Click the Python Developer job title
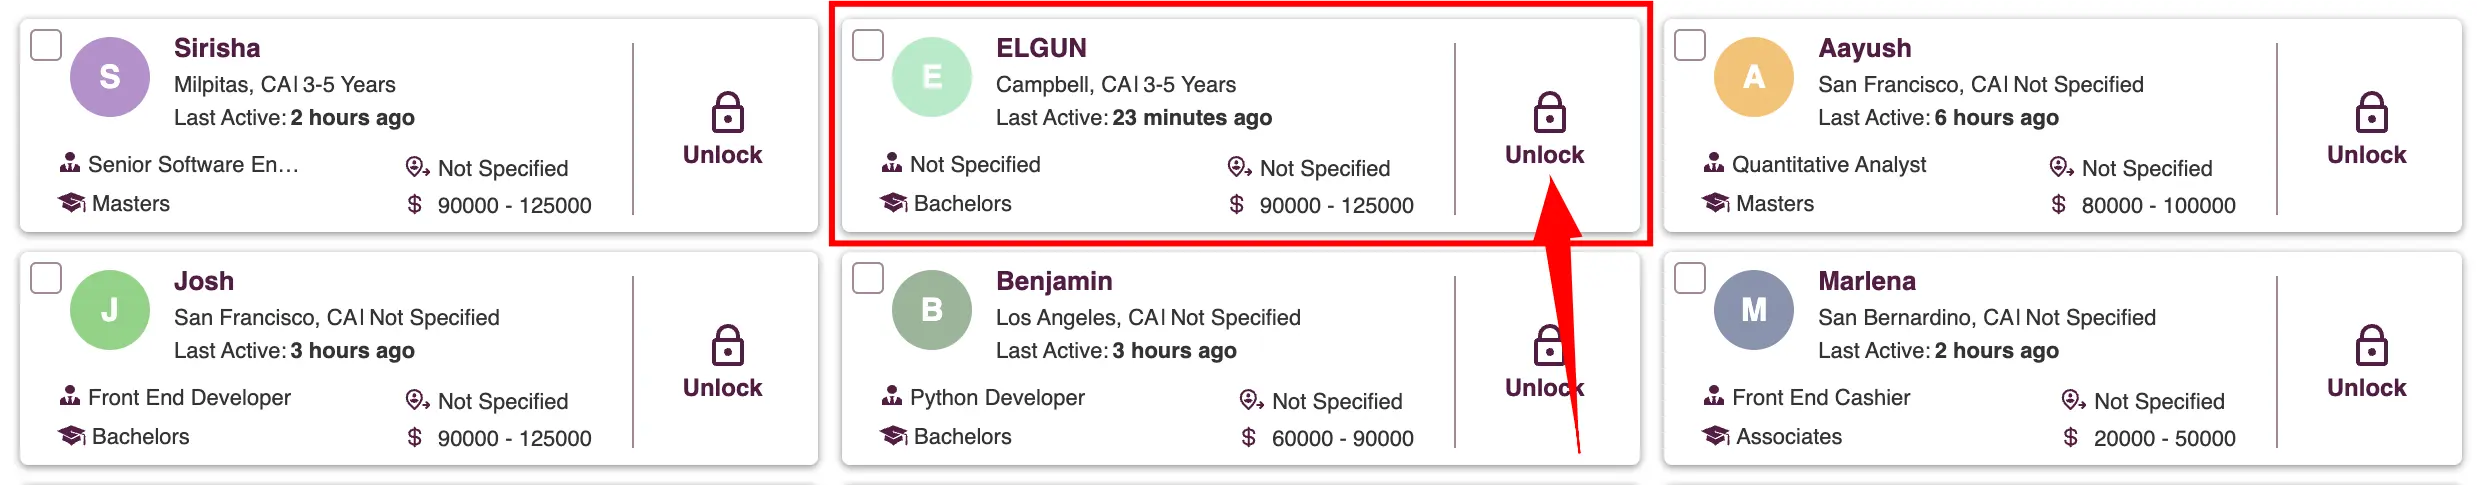Screen dimensions: 2477x485 997,397
